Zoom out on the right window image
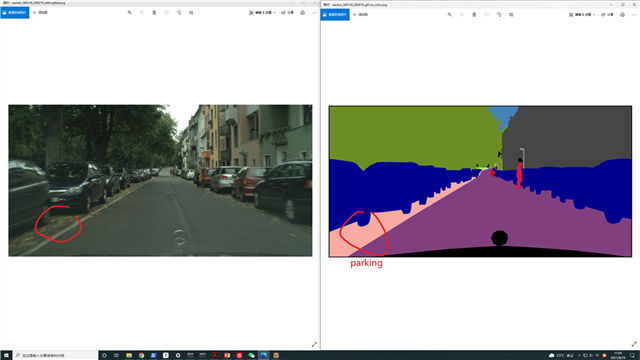This screenshot has height=360, width=640. 462,15
